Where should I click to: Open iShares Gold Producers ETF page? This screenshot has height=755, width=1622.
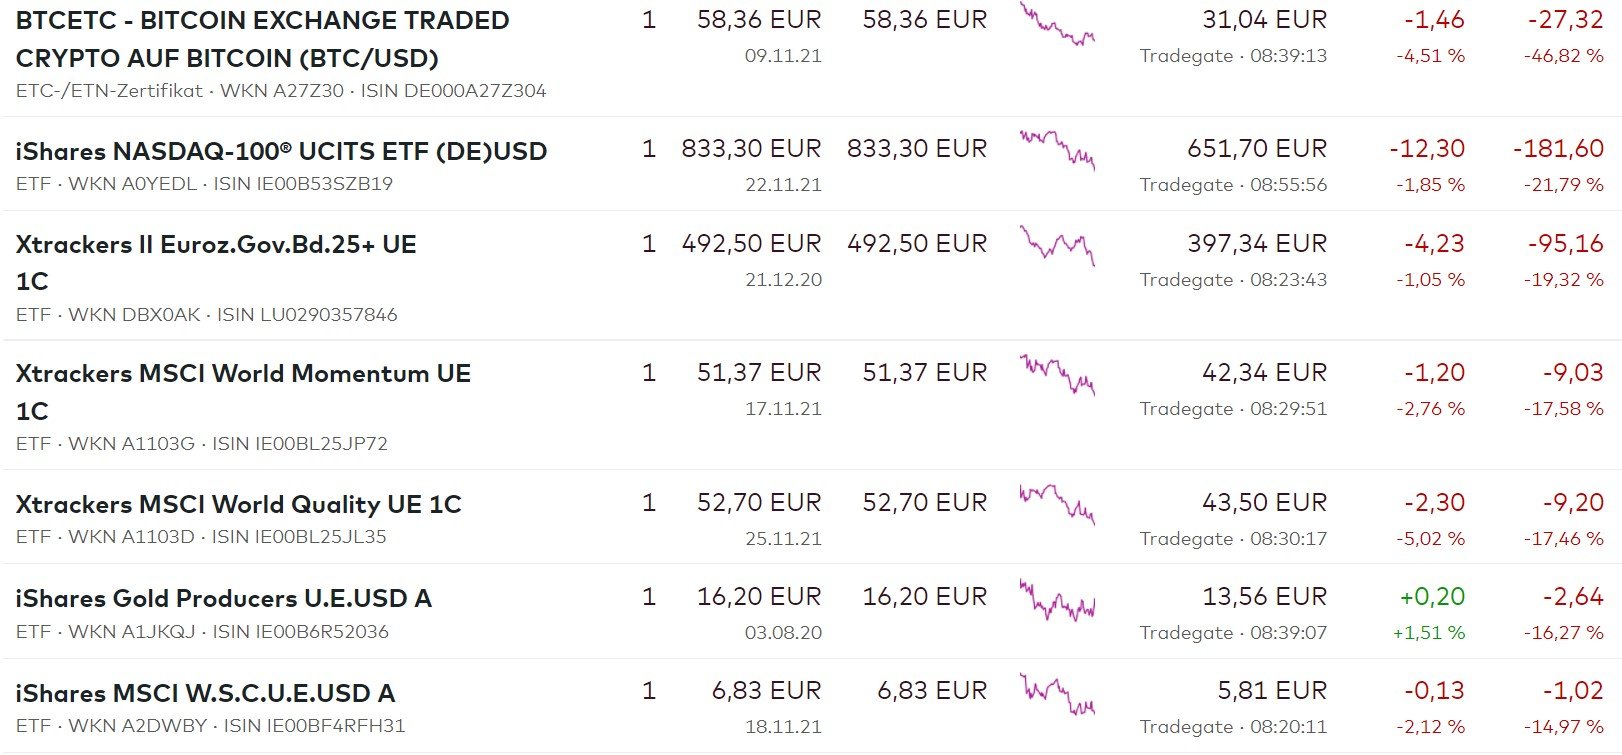click(223, 598)
